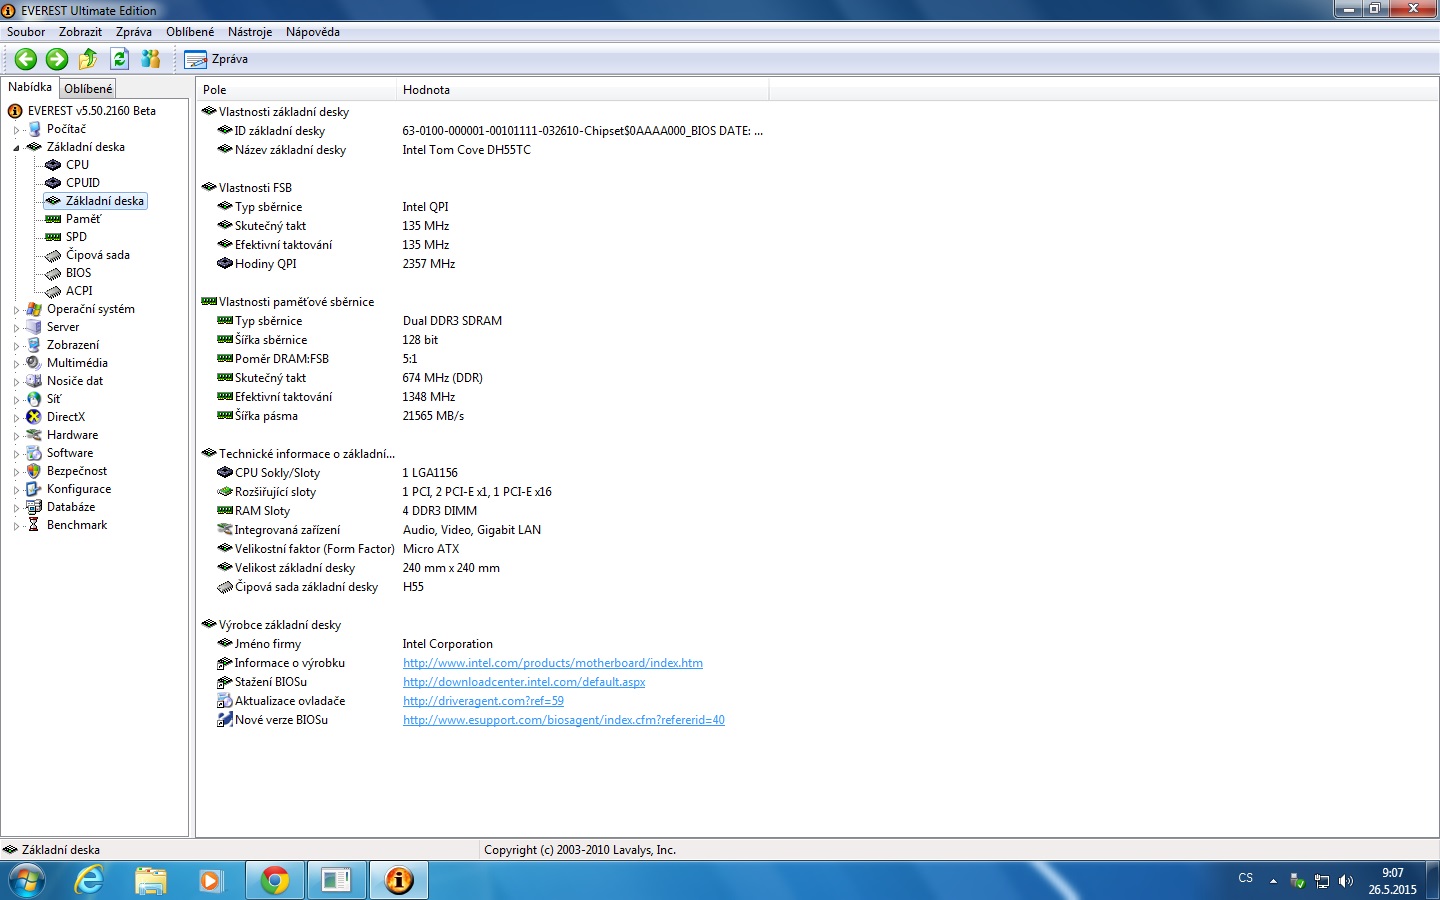Click the EVEREST taskbar button

pos(399,880)
